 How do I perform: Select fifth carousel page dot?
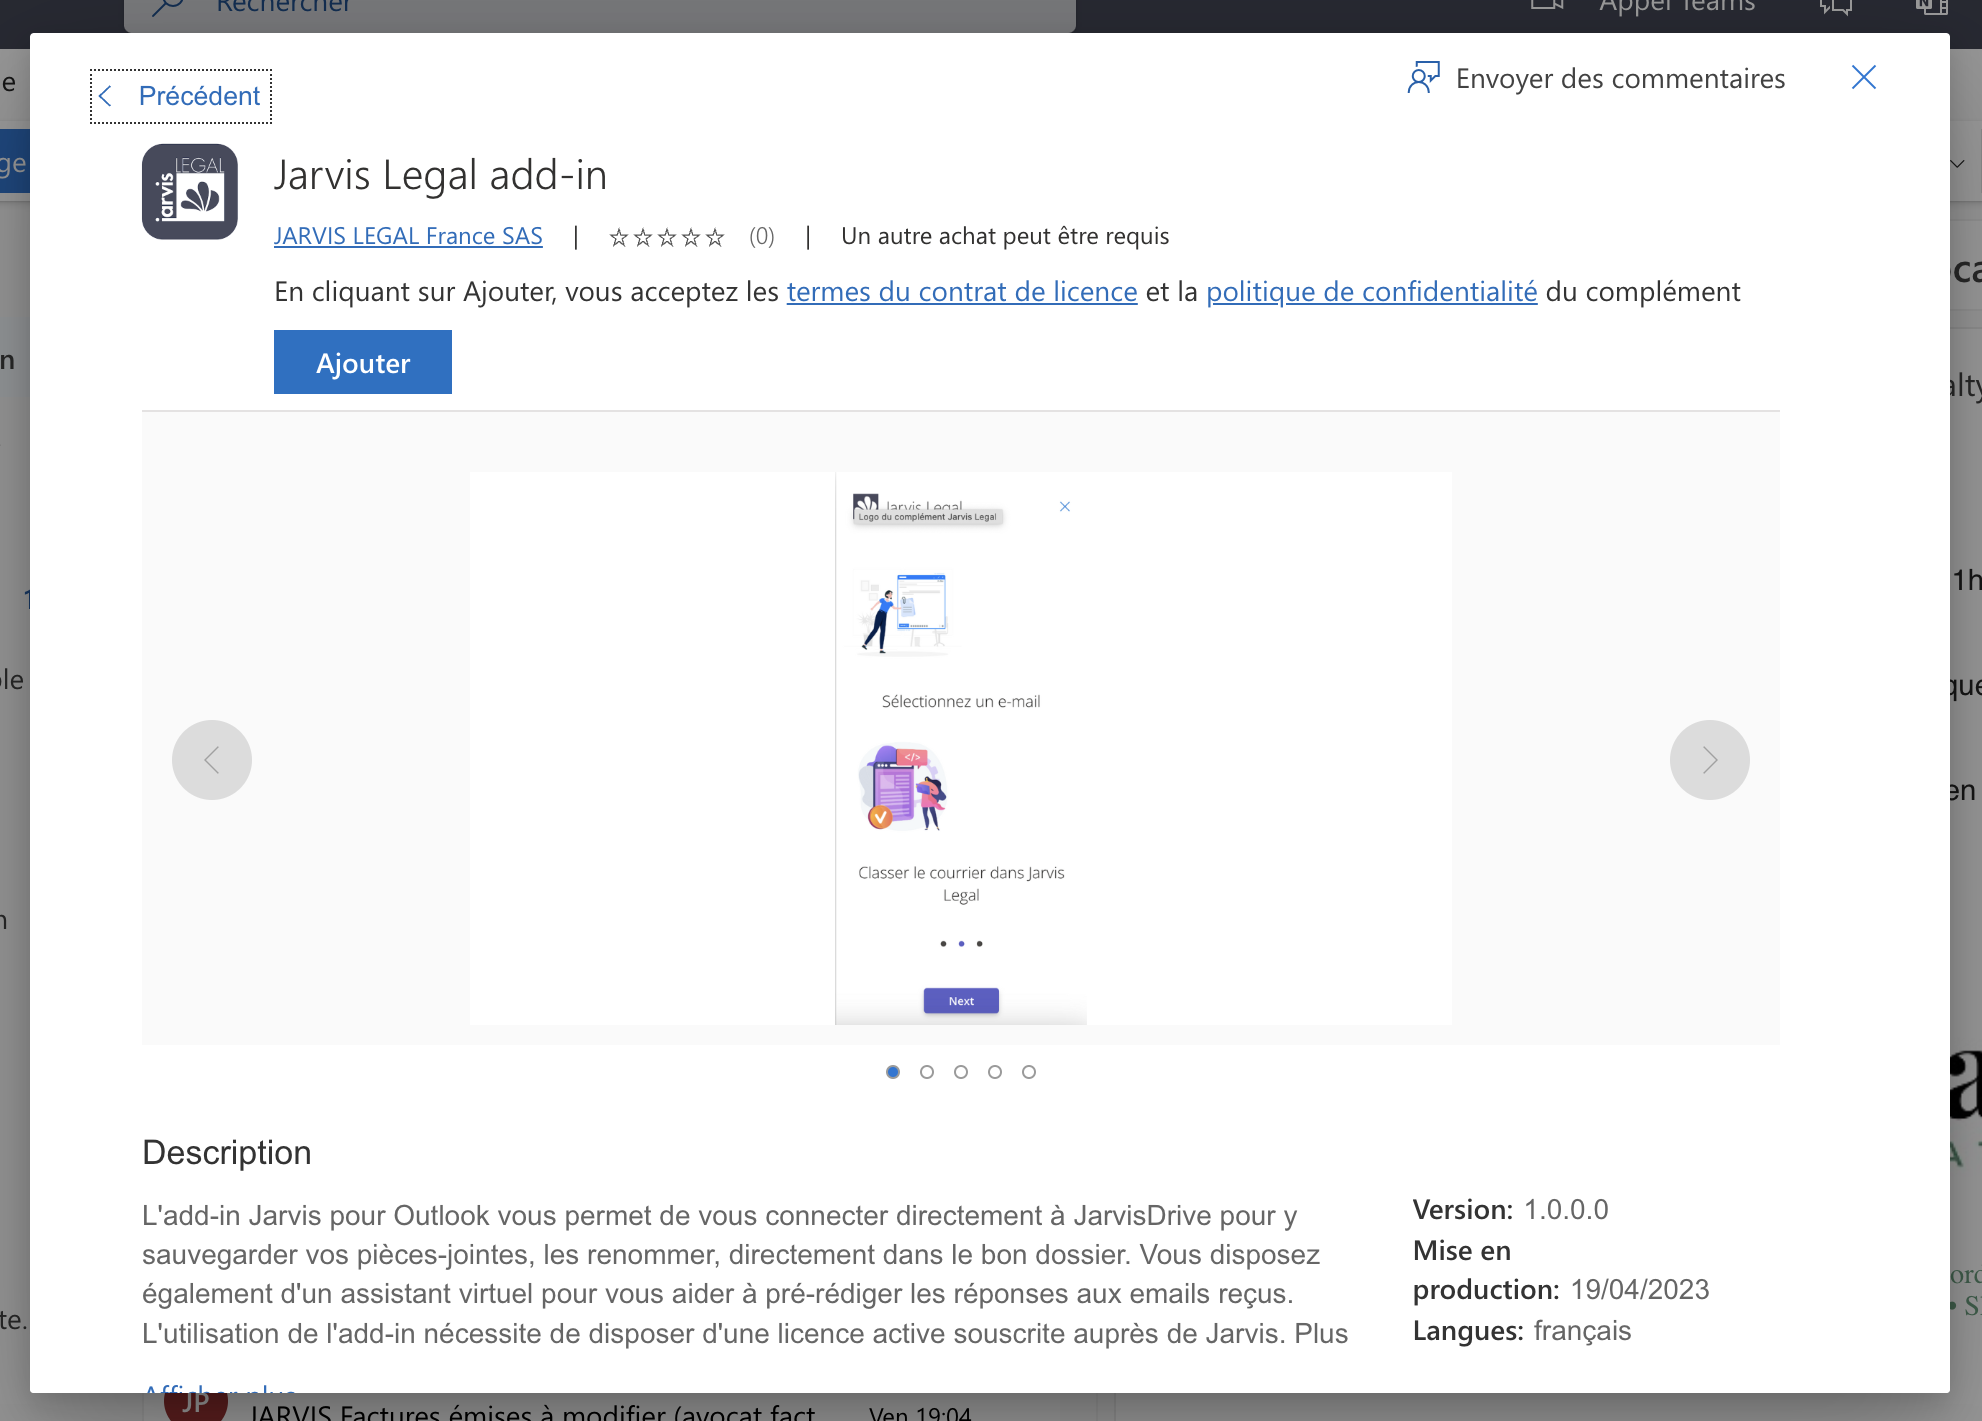click(x=1029, y=1072)
